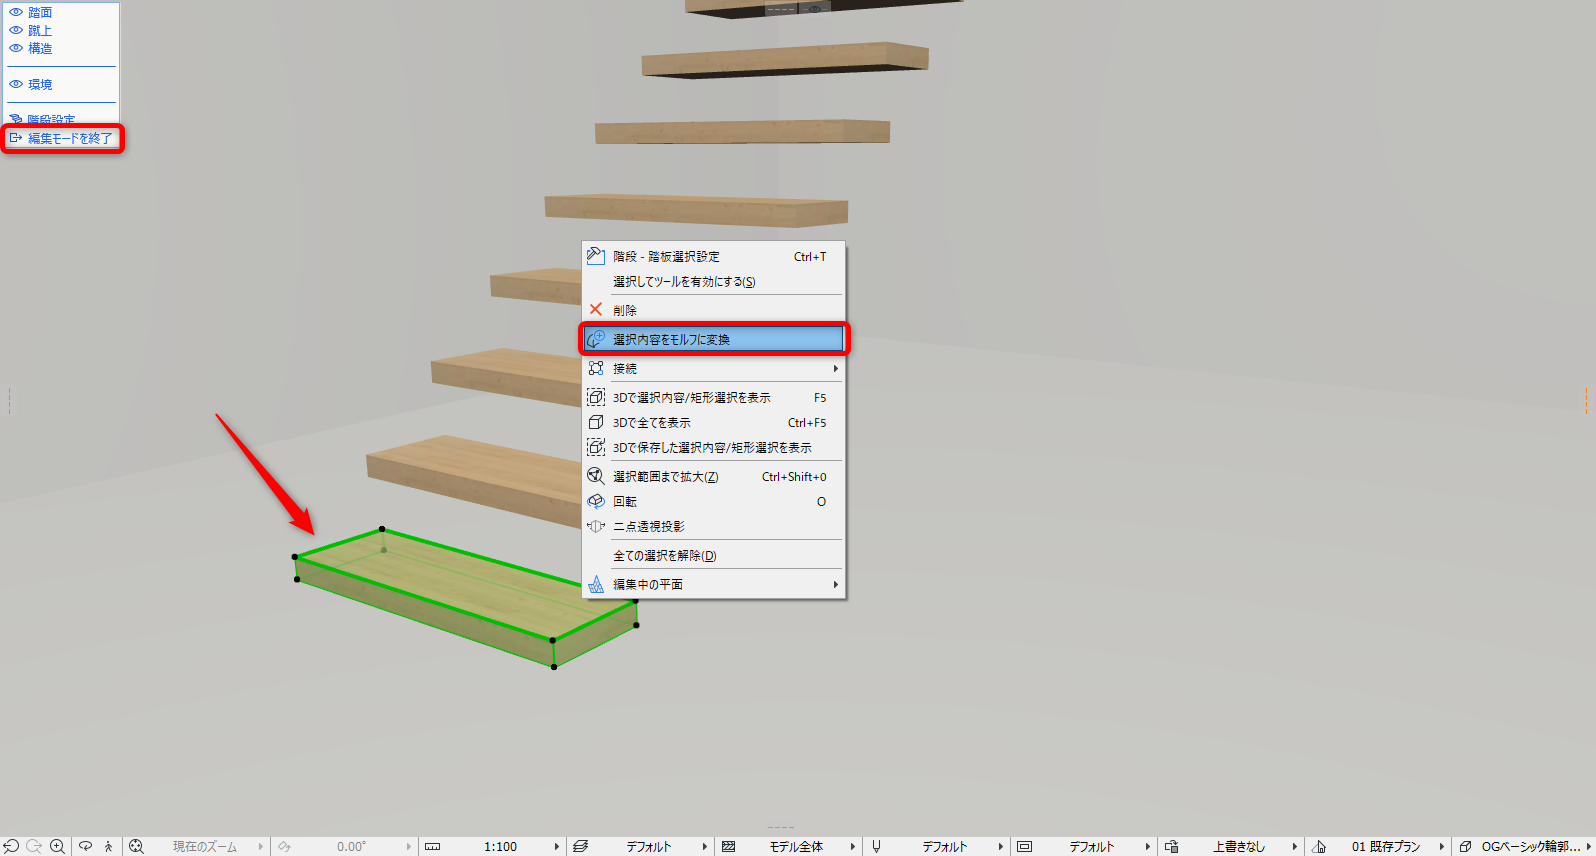Hide the 環境 environment eye toggle
The image size is (1596, 856).
click(x=16, y=84)
